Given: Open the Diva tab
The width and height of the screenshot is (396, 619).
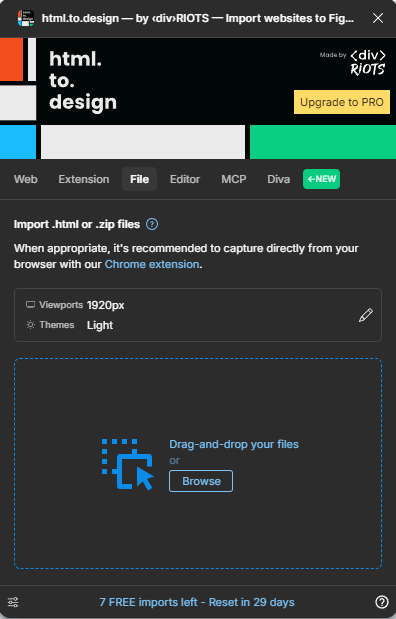Looking at the screenshot, I should click(x=278, y=179).
